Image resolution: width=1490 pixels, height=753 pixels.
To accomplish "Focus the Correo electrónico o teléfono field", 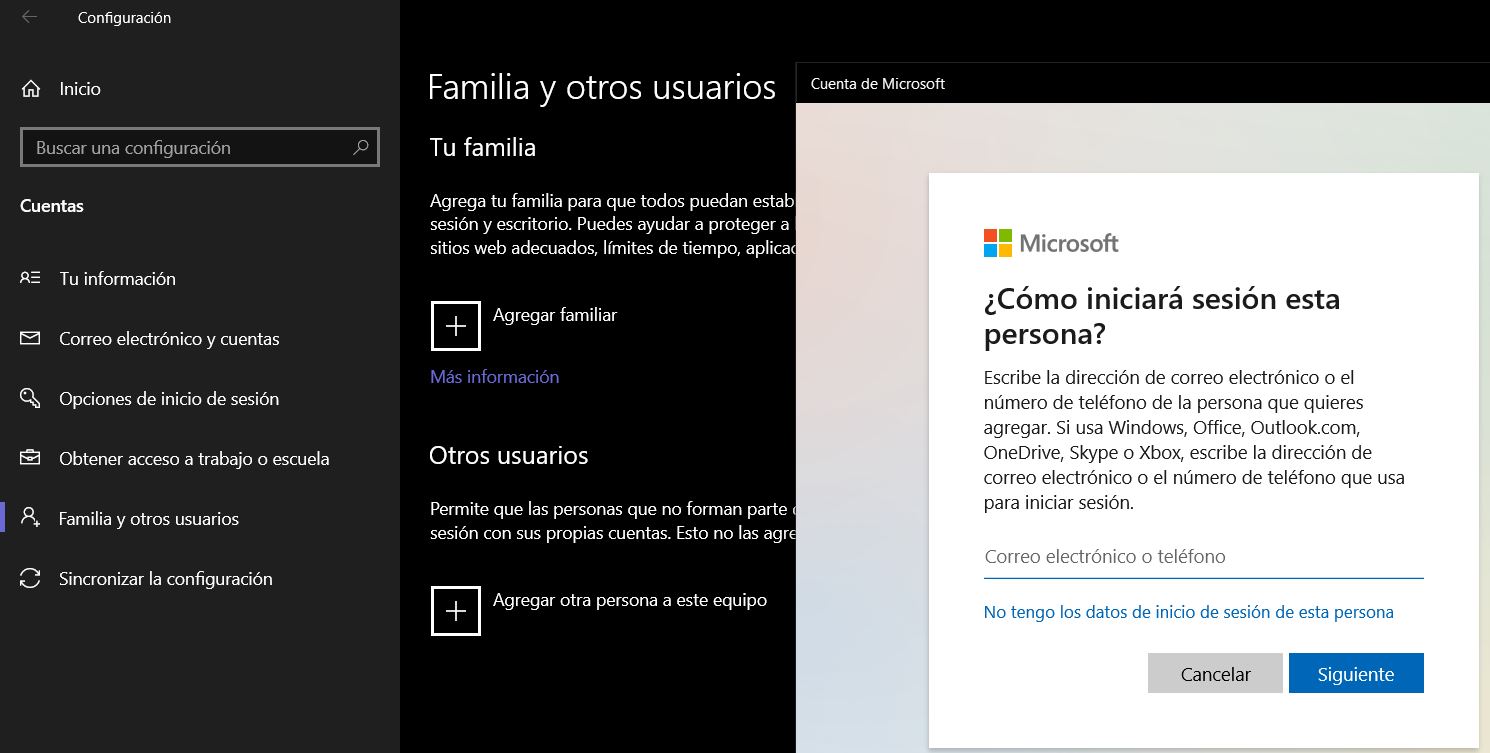I will point(1203,557).
